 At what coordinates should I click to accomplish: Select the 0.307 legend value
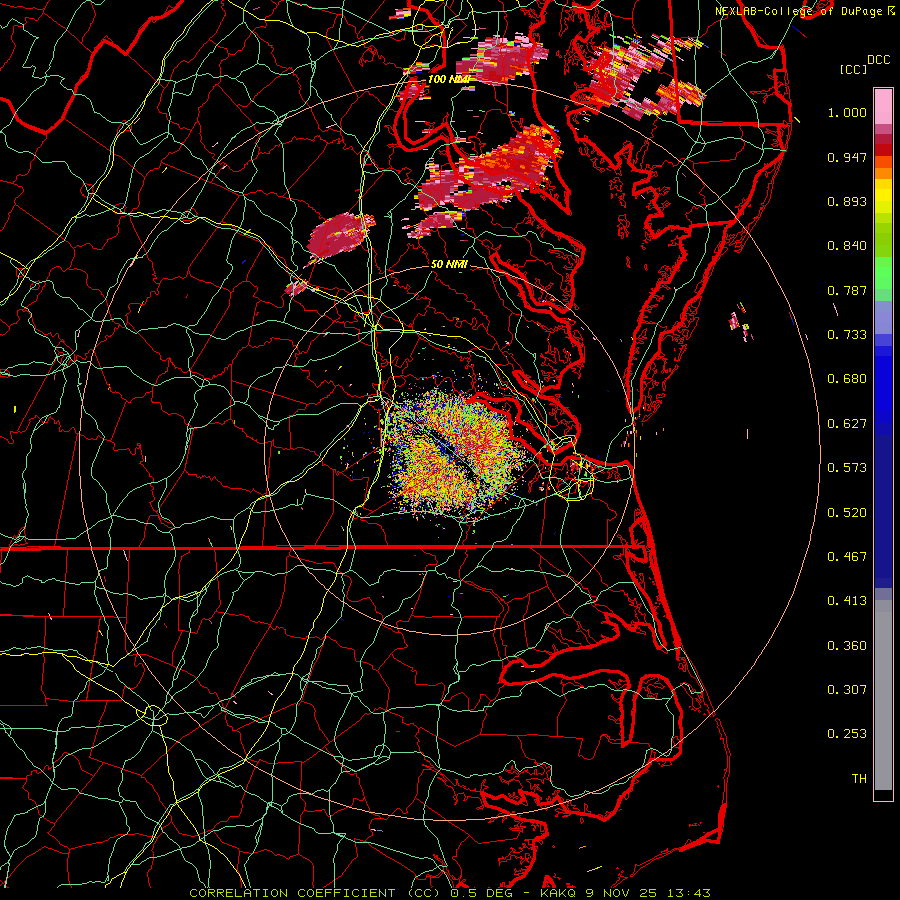(x=847, y=690)
